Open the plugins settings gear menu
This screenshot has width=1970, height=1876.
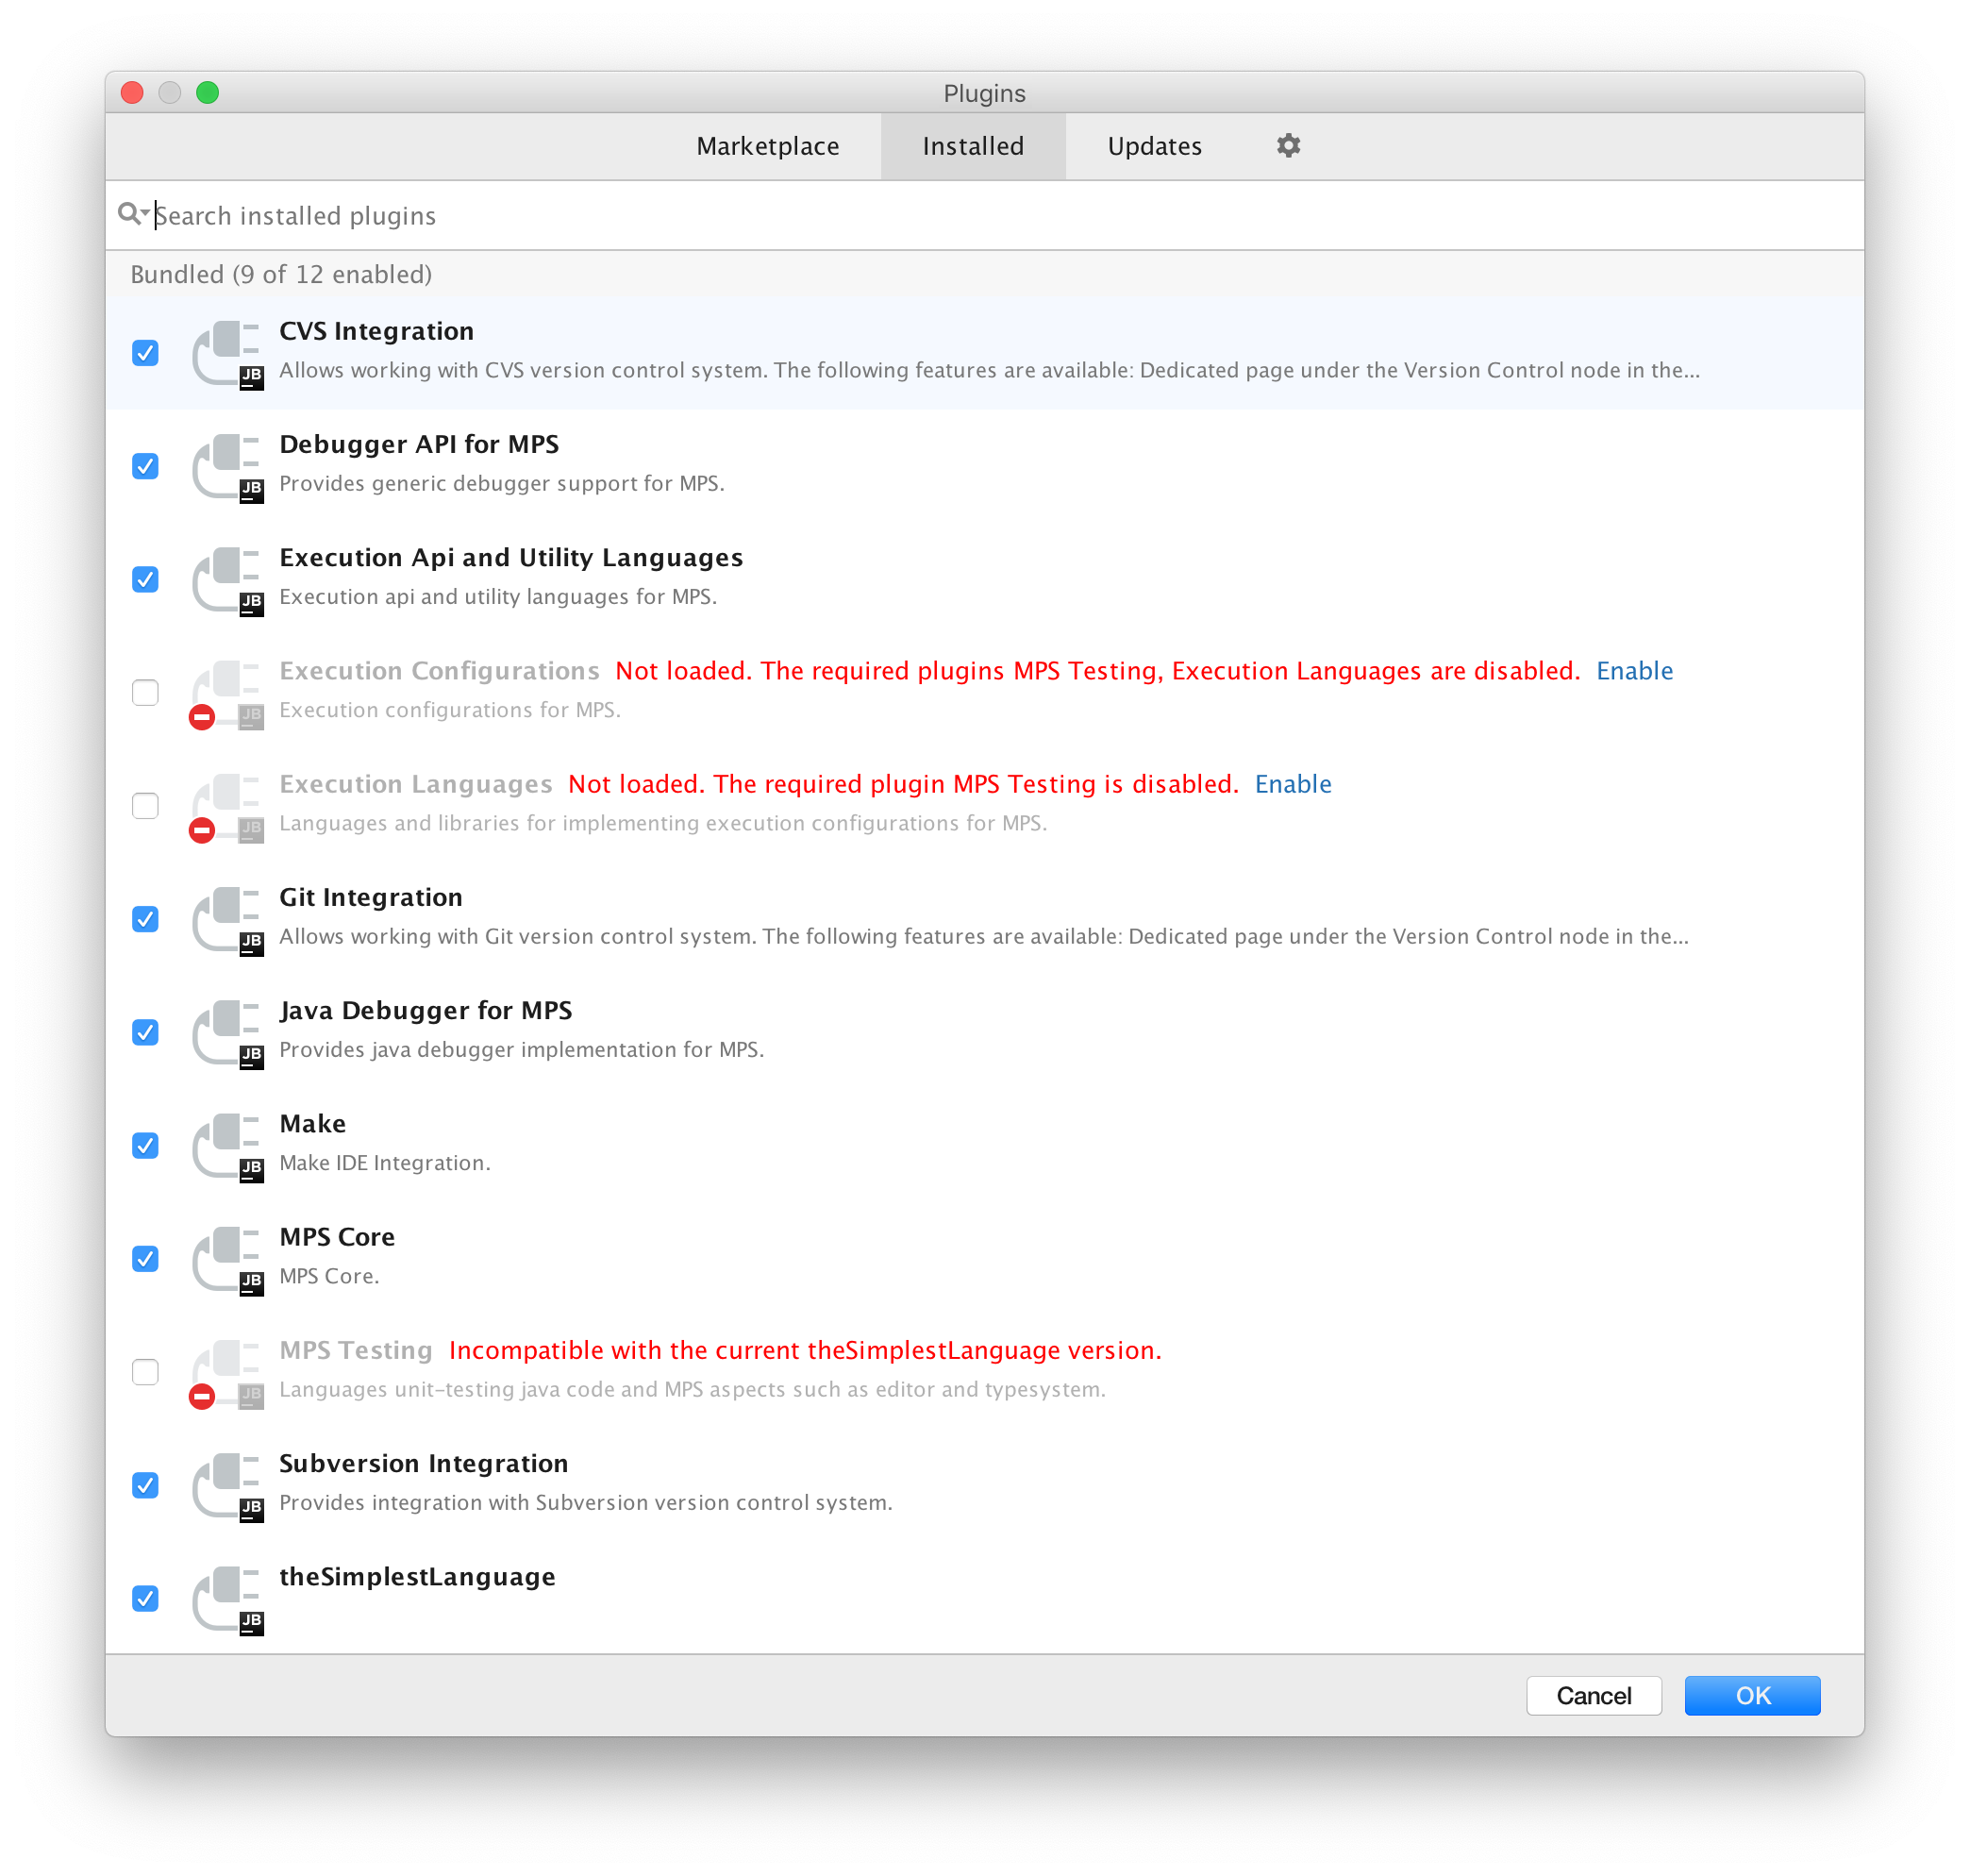tap(1290, 146)
